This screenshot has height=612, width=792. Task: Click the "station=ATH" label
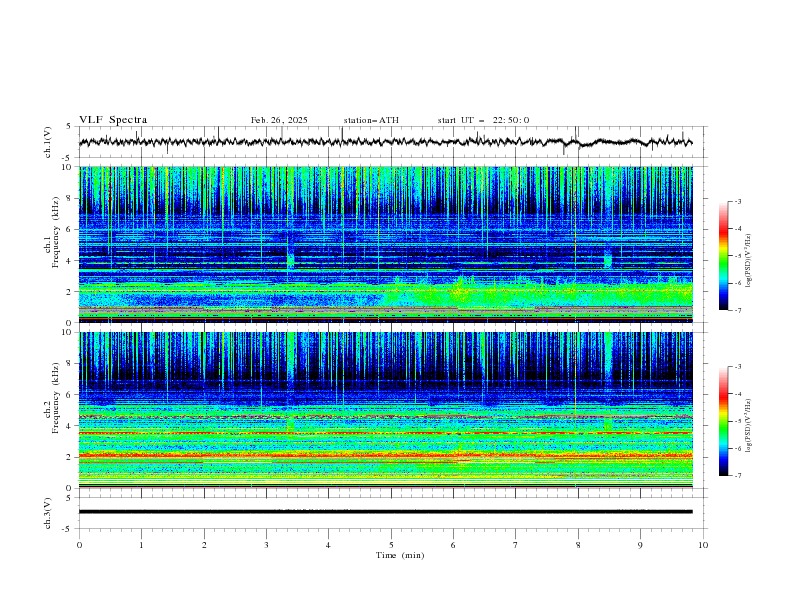(x=371, y=120)
